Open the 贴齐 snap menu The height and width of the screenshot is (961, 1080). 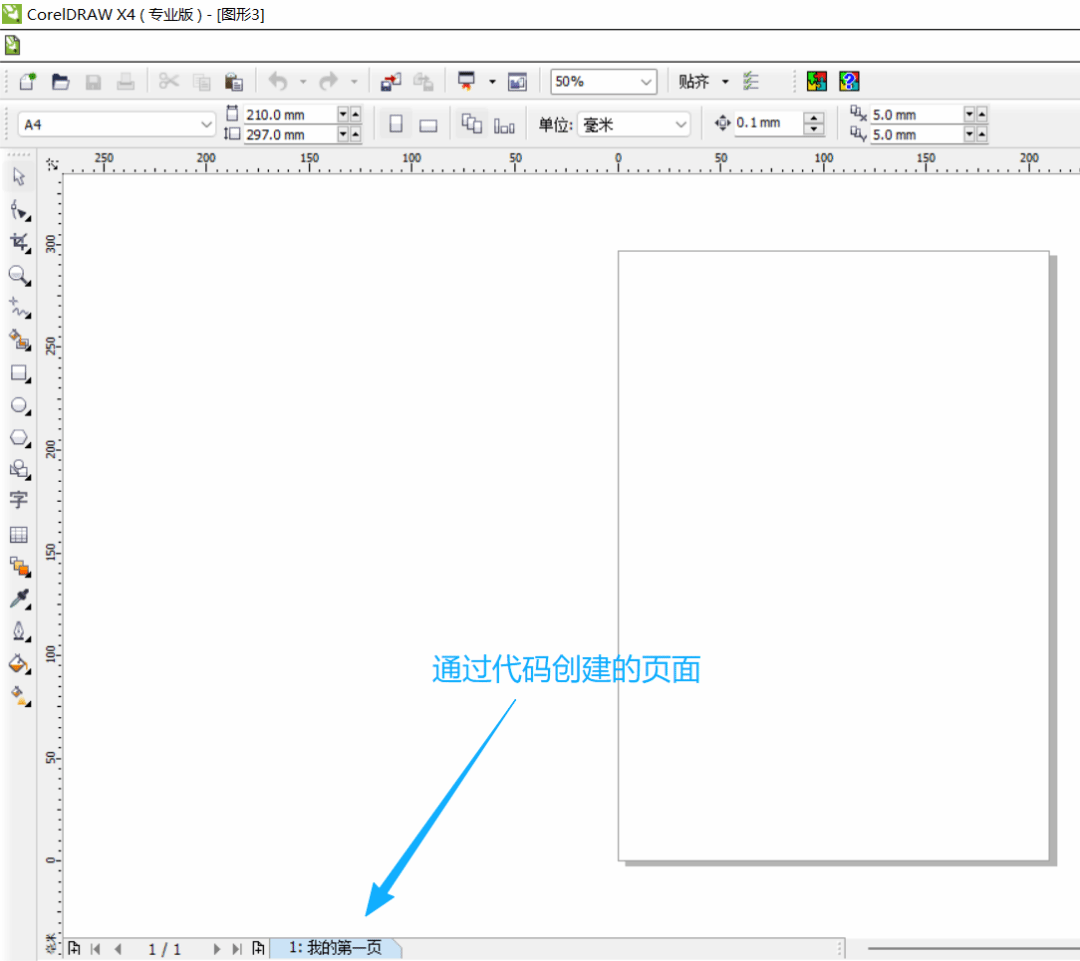point(703,82)
